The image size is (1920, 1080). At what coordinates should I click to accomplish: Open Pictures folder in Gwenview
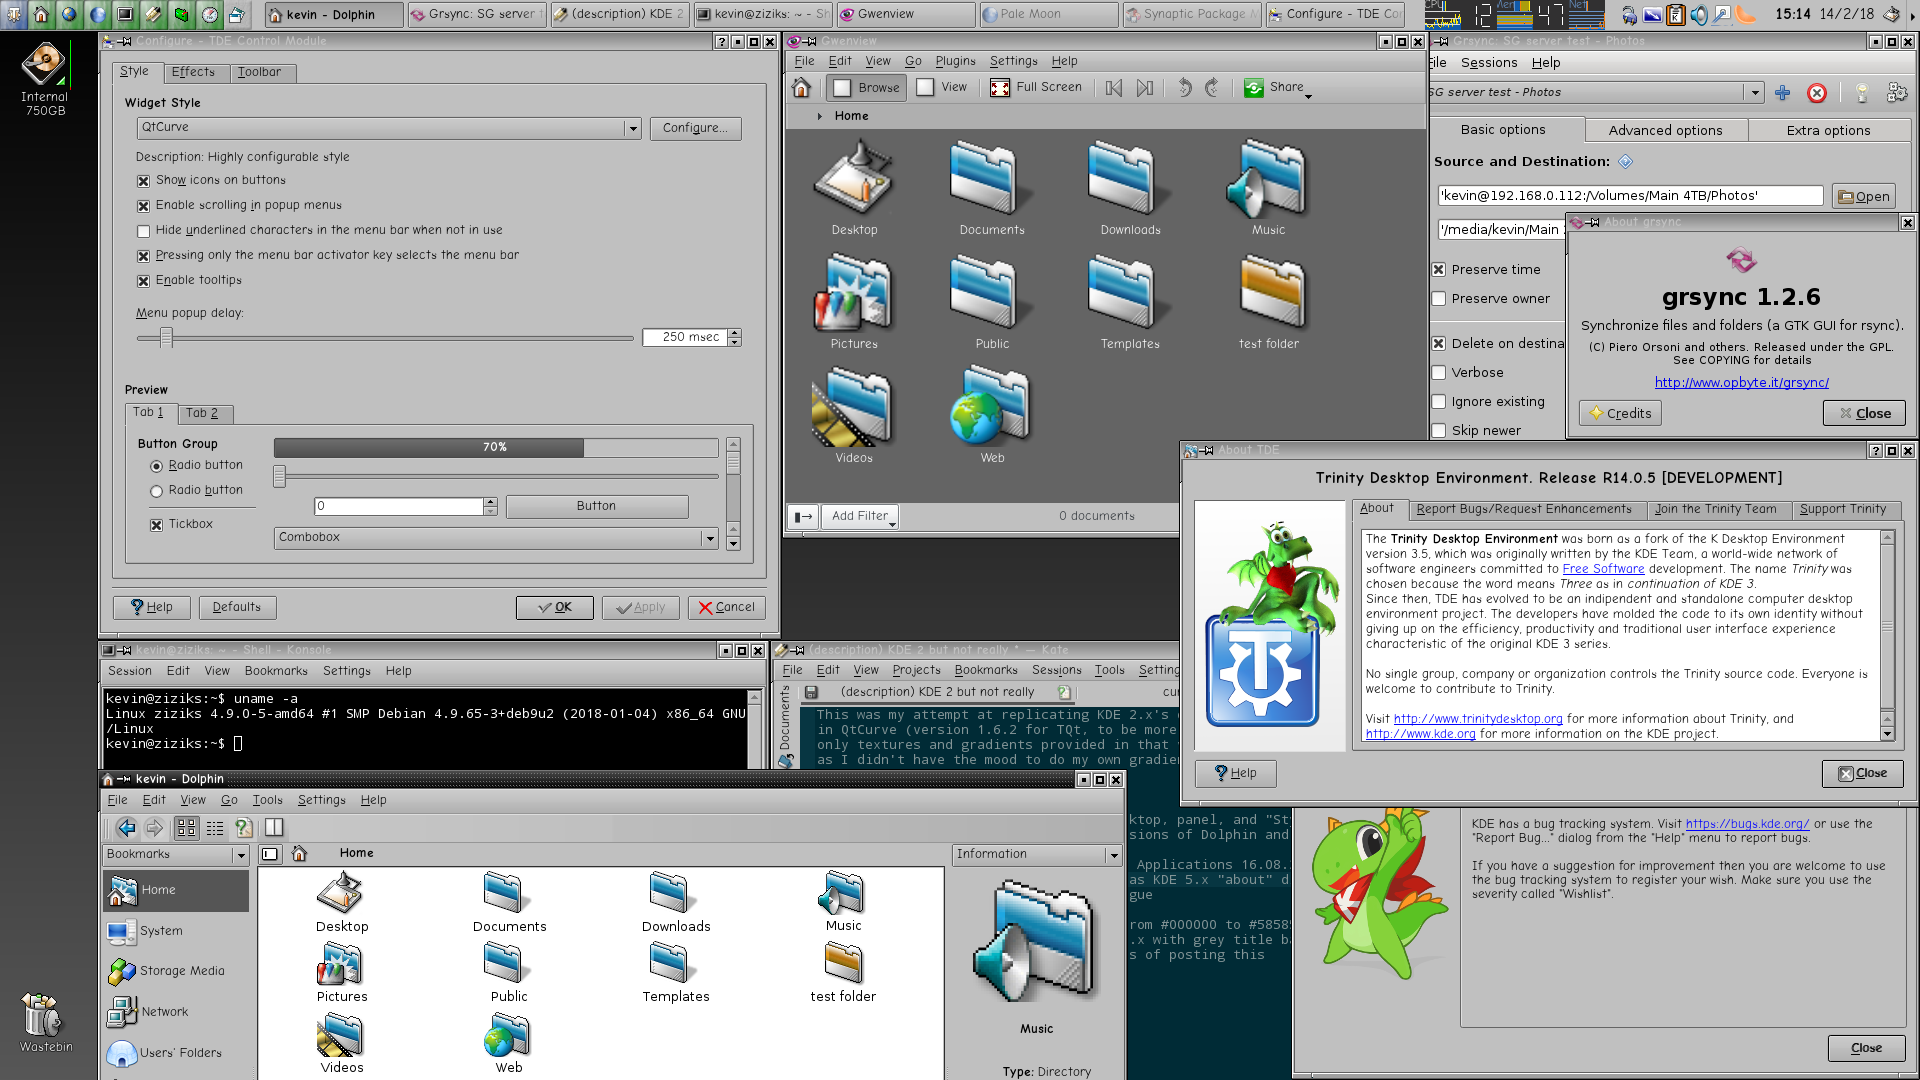tap(854, 302)
